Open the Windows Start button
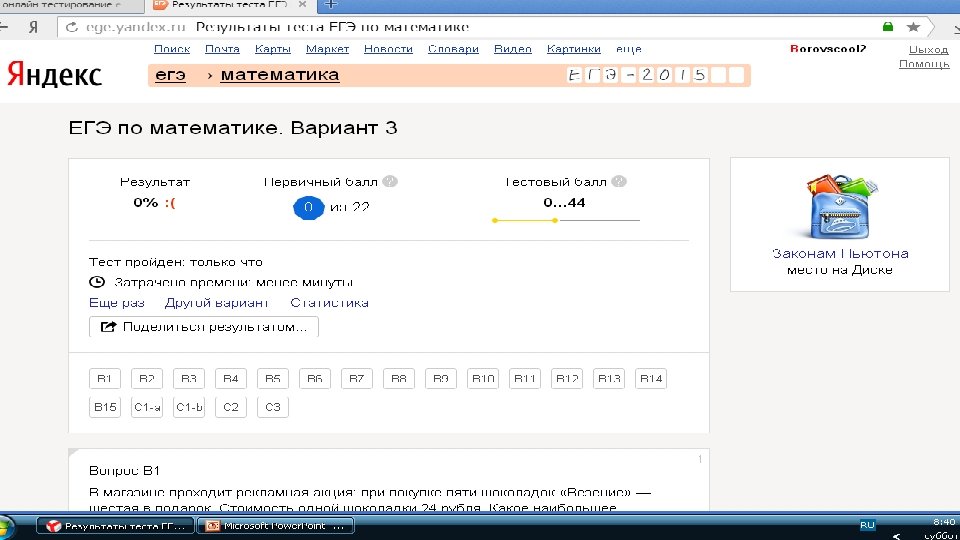 (6, 527)
